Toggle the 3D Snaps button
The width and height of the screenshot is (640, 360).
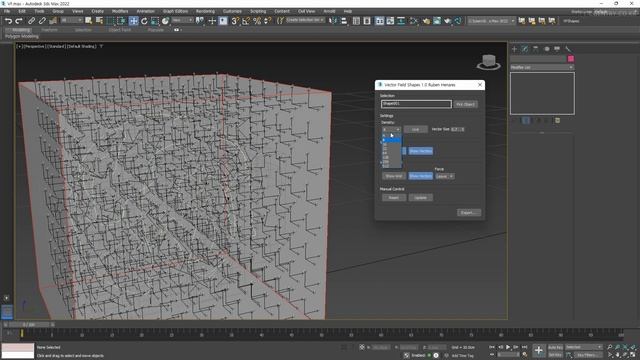pyautogui.click(x=235, y=21)
